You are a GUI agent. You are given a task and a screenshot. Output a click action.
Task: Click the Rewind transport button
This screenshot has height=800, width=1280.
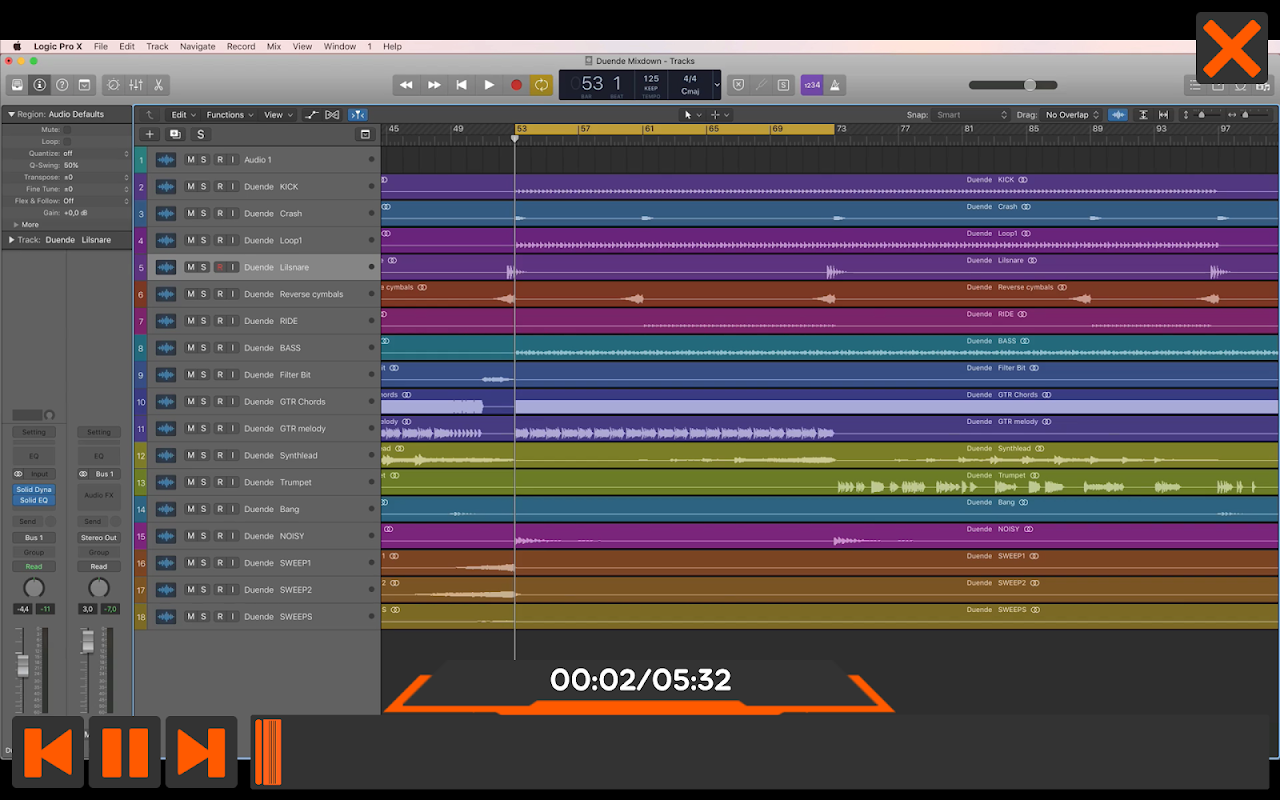(x=406, y=85)
